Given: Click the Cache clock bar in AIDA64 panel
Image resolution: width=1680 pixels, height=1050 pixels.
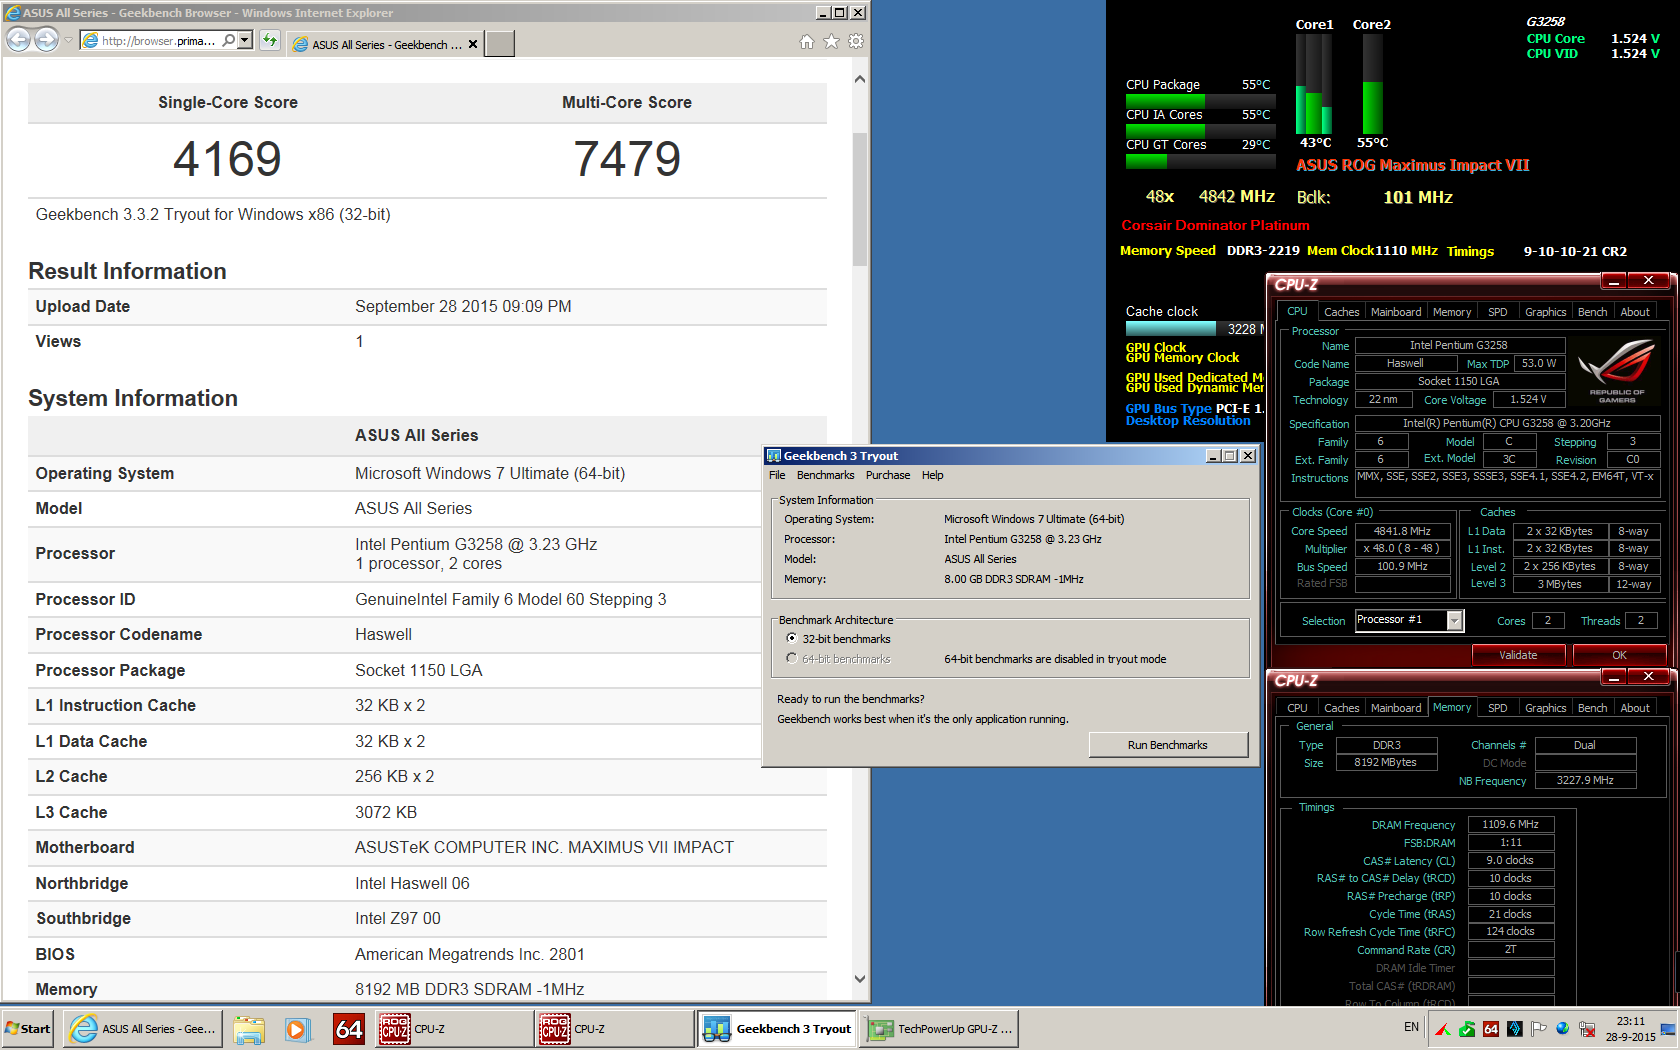Looking at the screenshot, I should [x=1196, y=329].
